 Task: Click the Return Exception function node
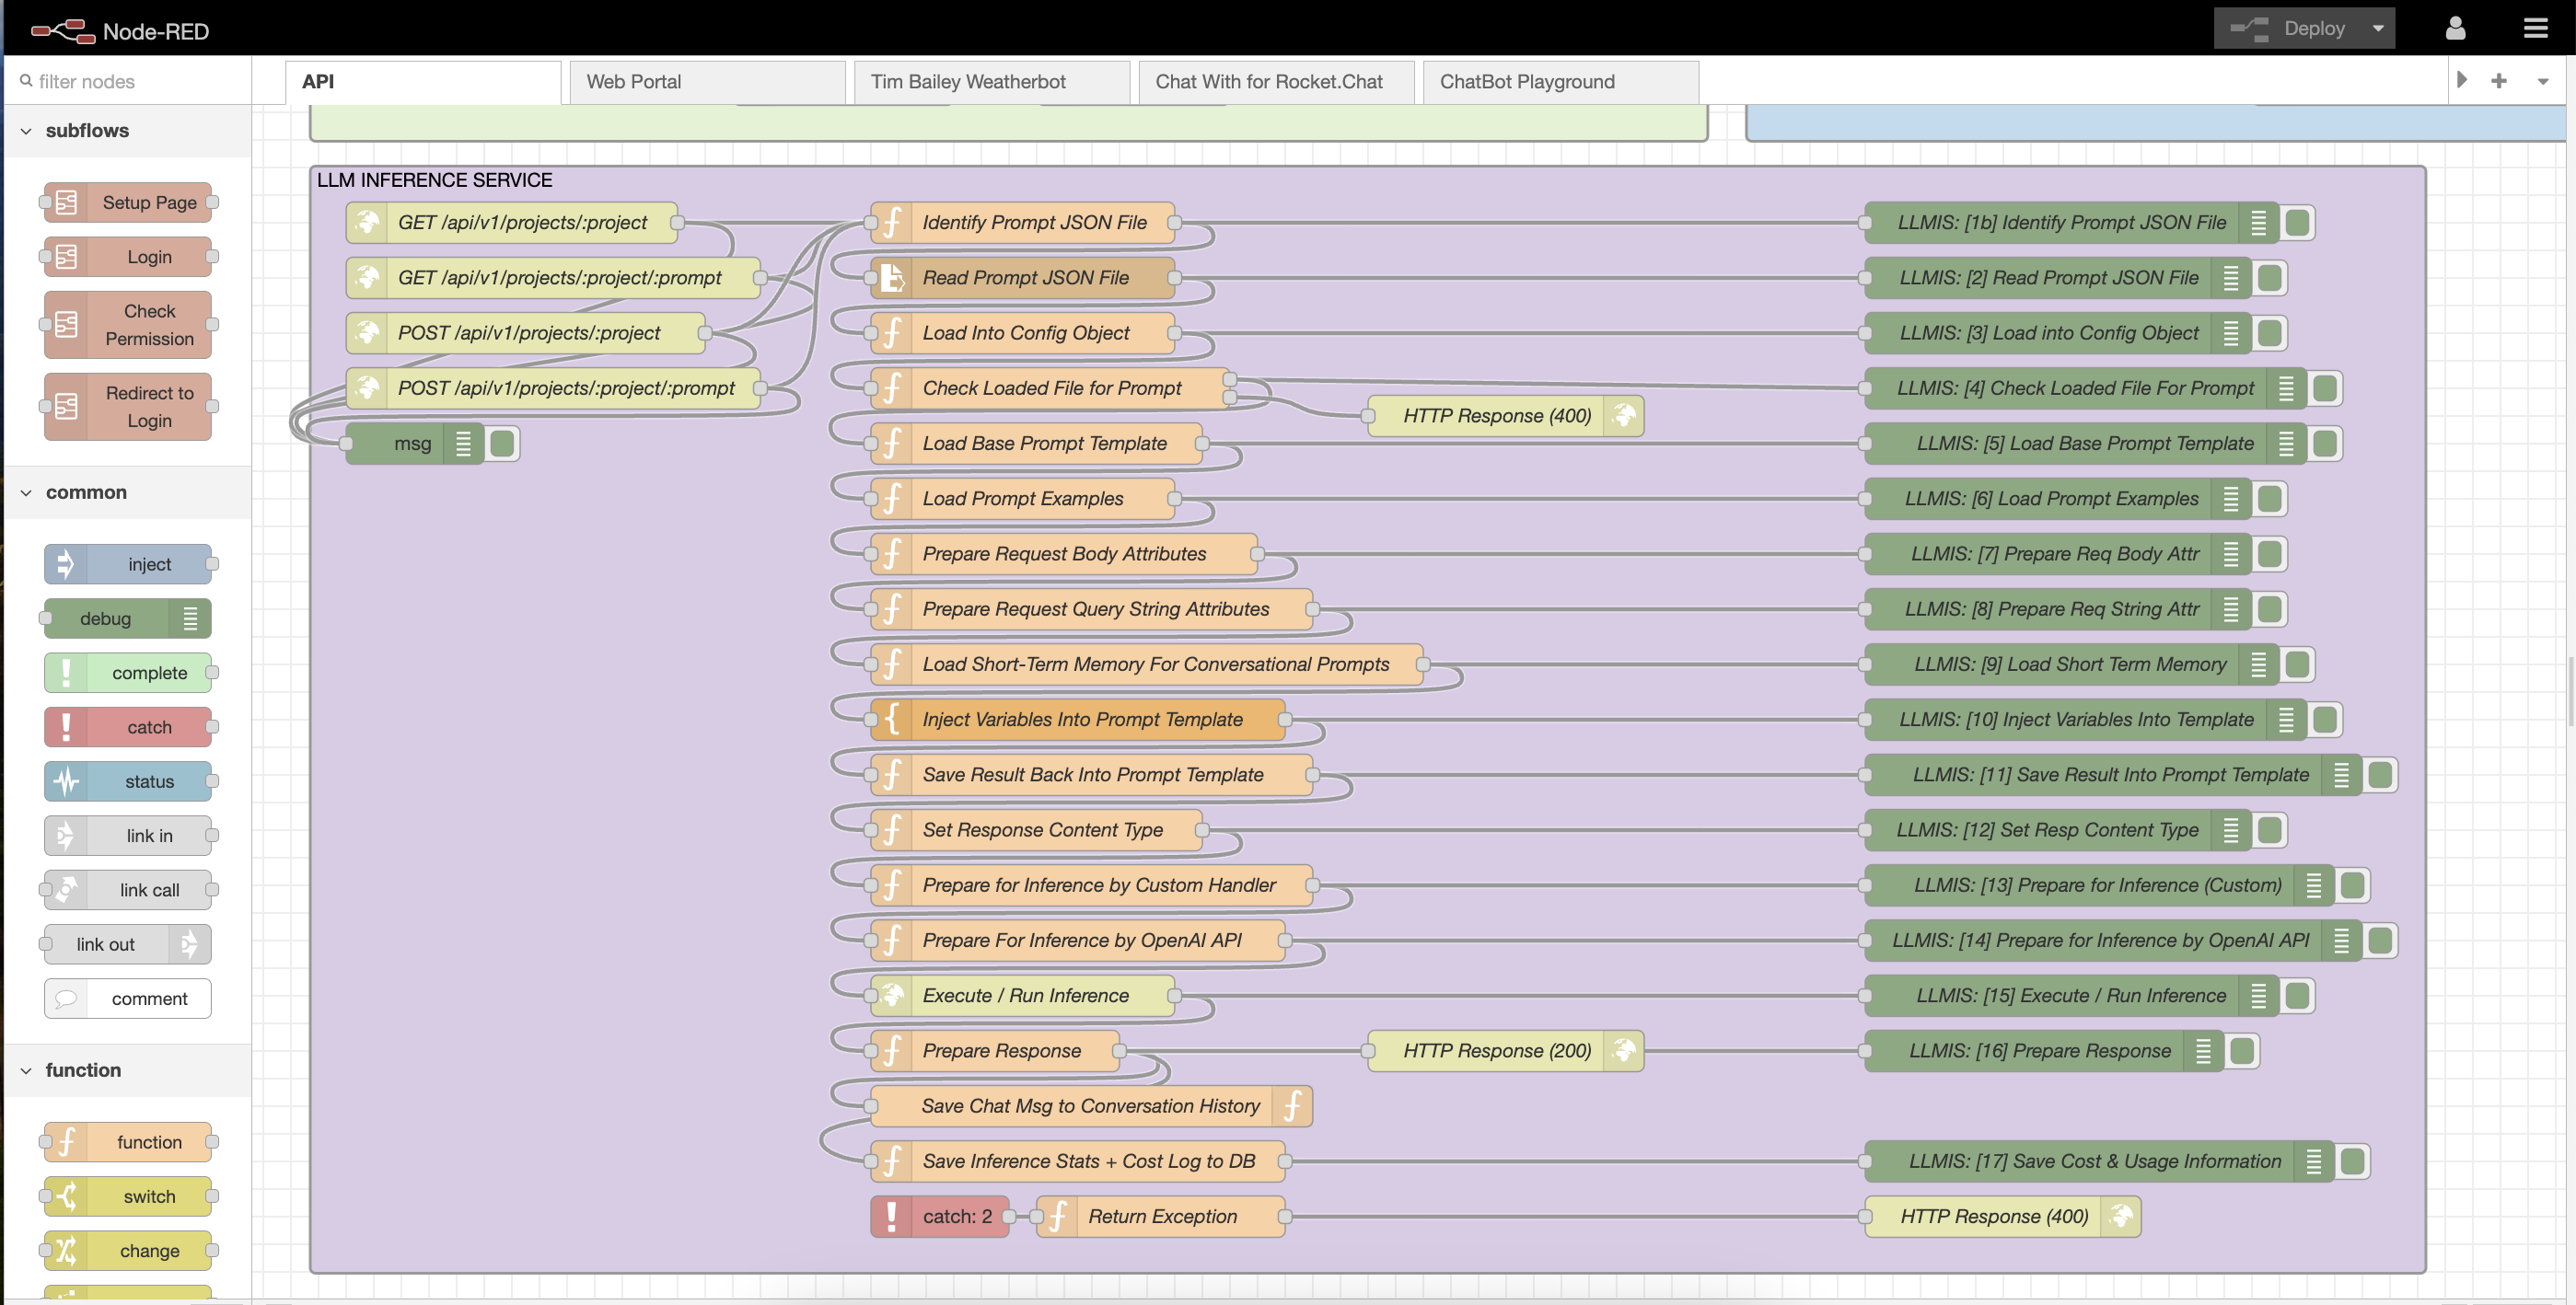pyautogui.click(x=1160, y=1216)
